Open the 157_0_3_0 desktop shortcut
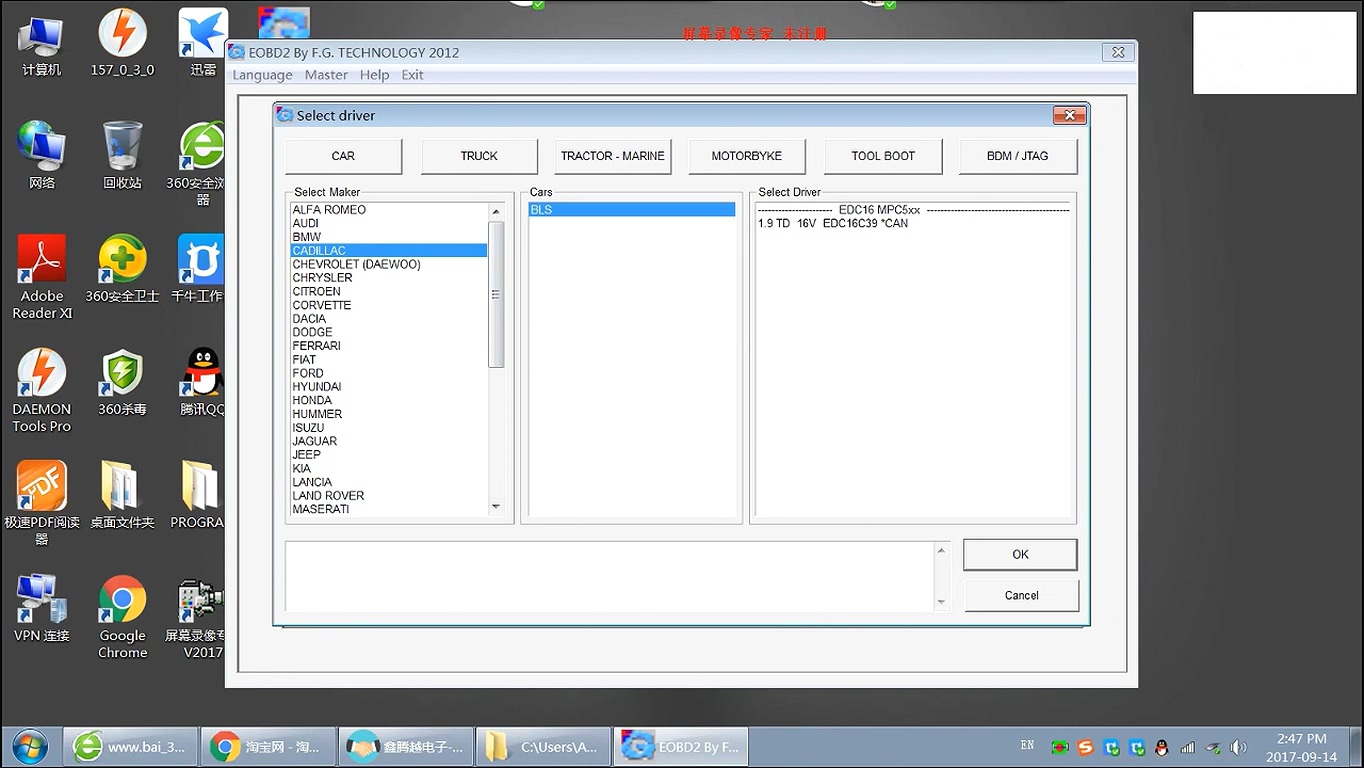Image resolution: width=1364 pixels, height=768 pixels. (123, 44)
